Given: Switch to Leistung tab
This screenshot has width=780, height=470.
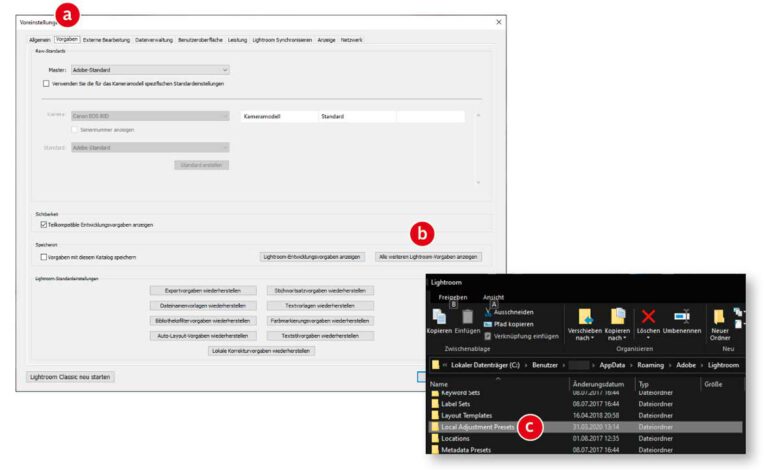Looking at the screenshot, I should click(237, 40).
